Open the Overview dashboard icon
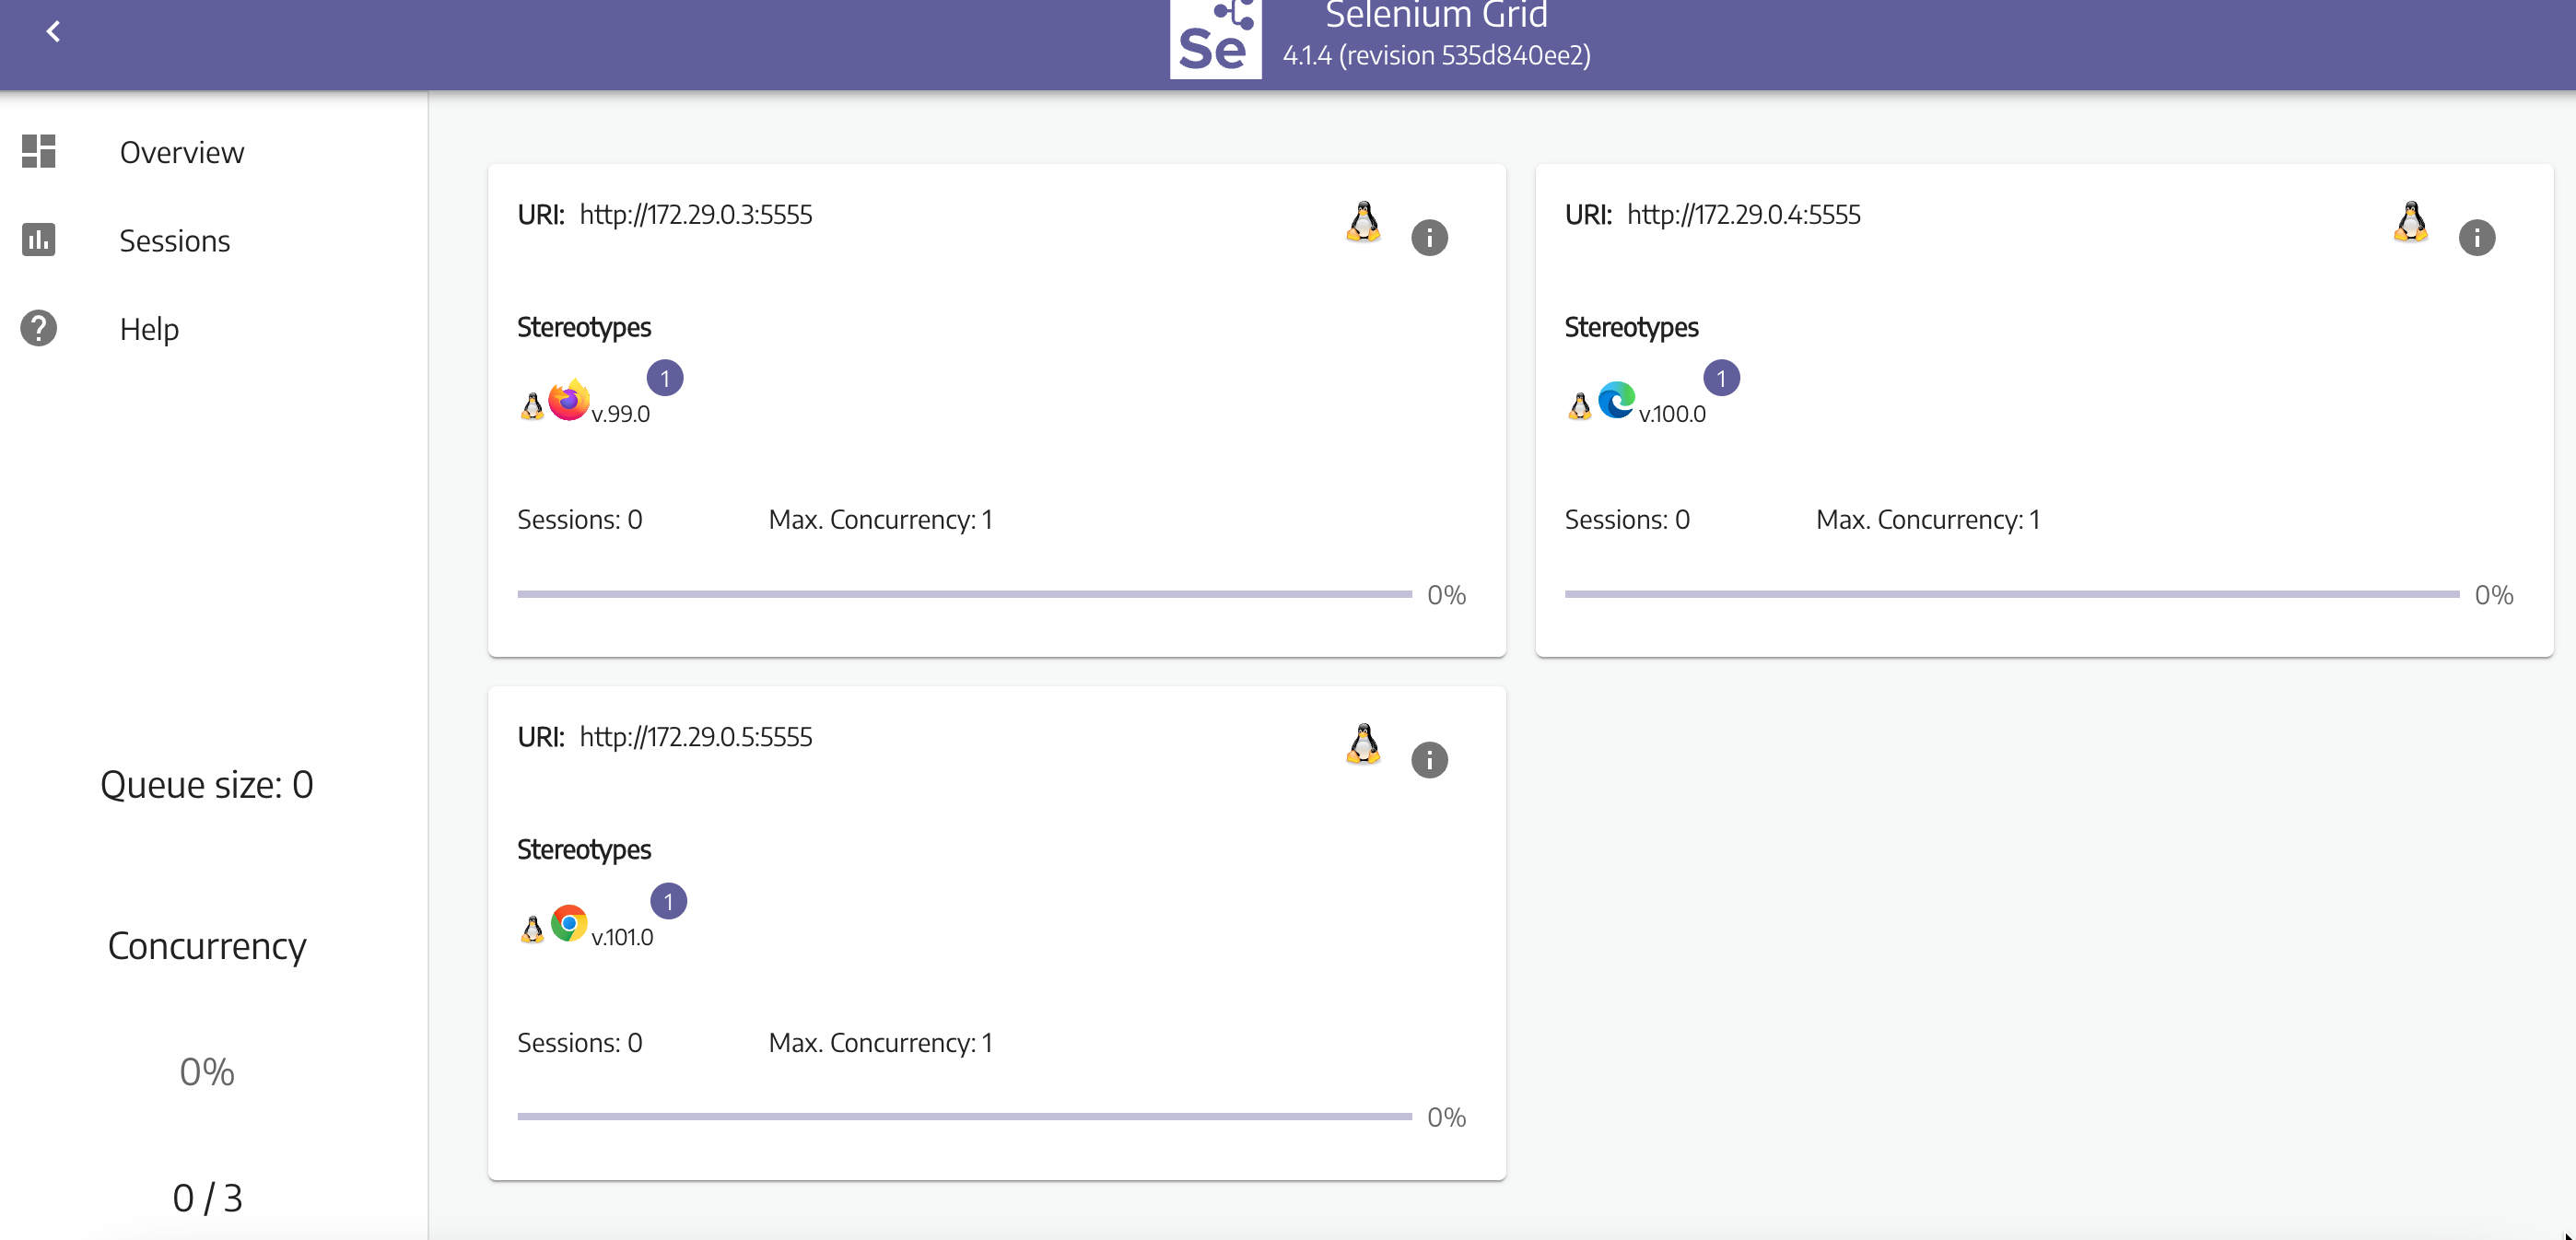This screenshot has height=1240, width=2576. tap(39, 151)
